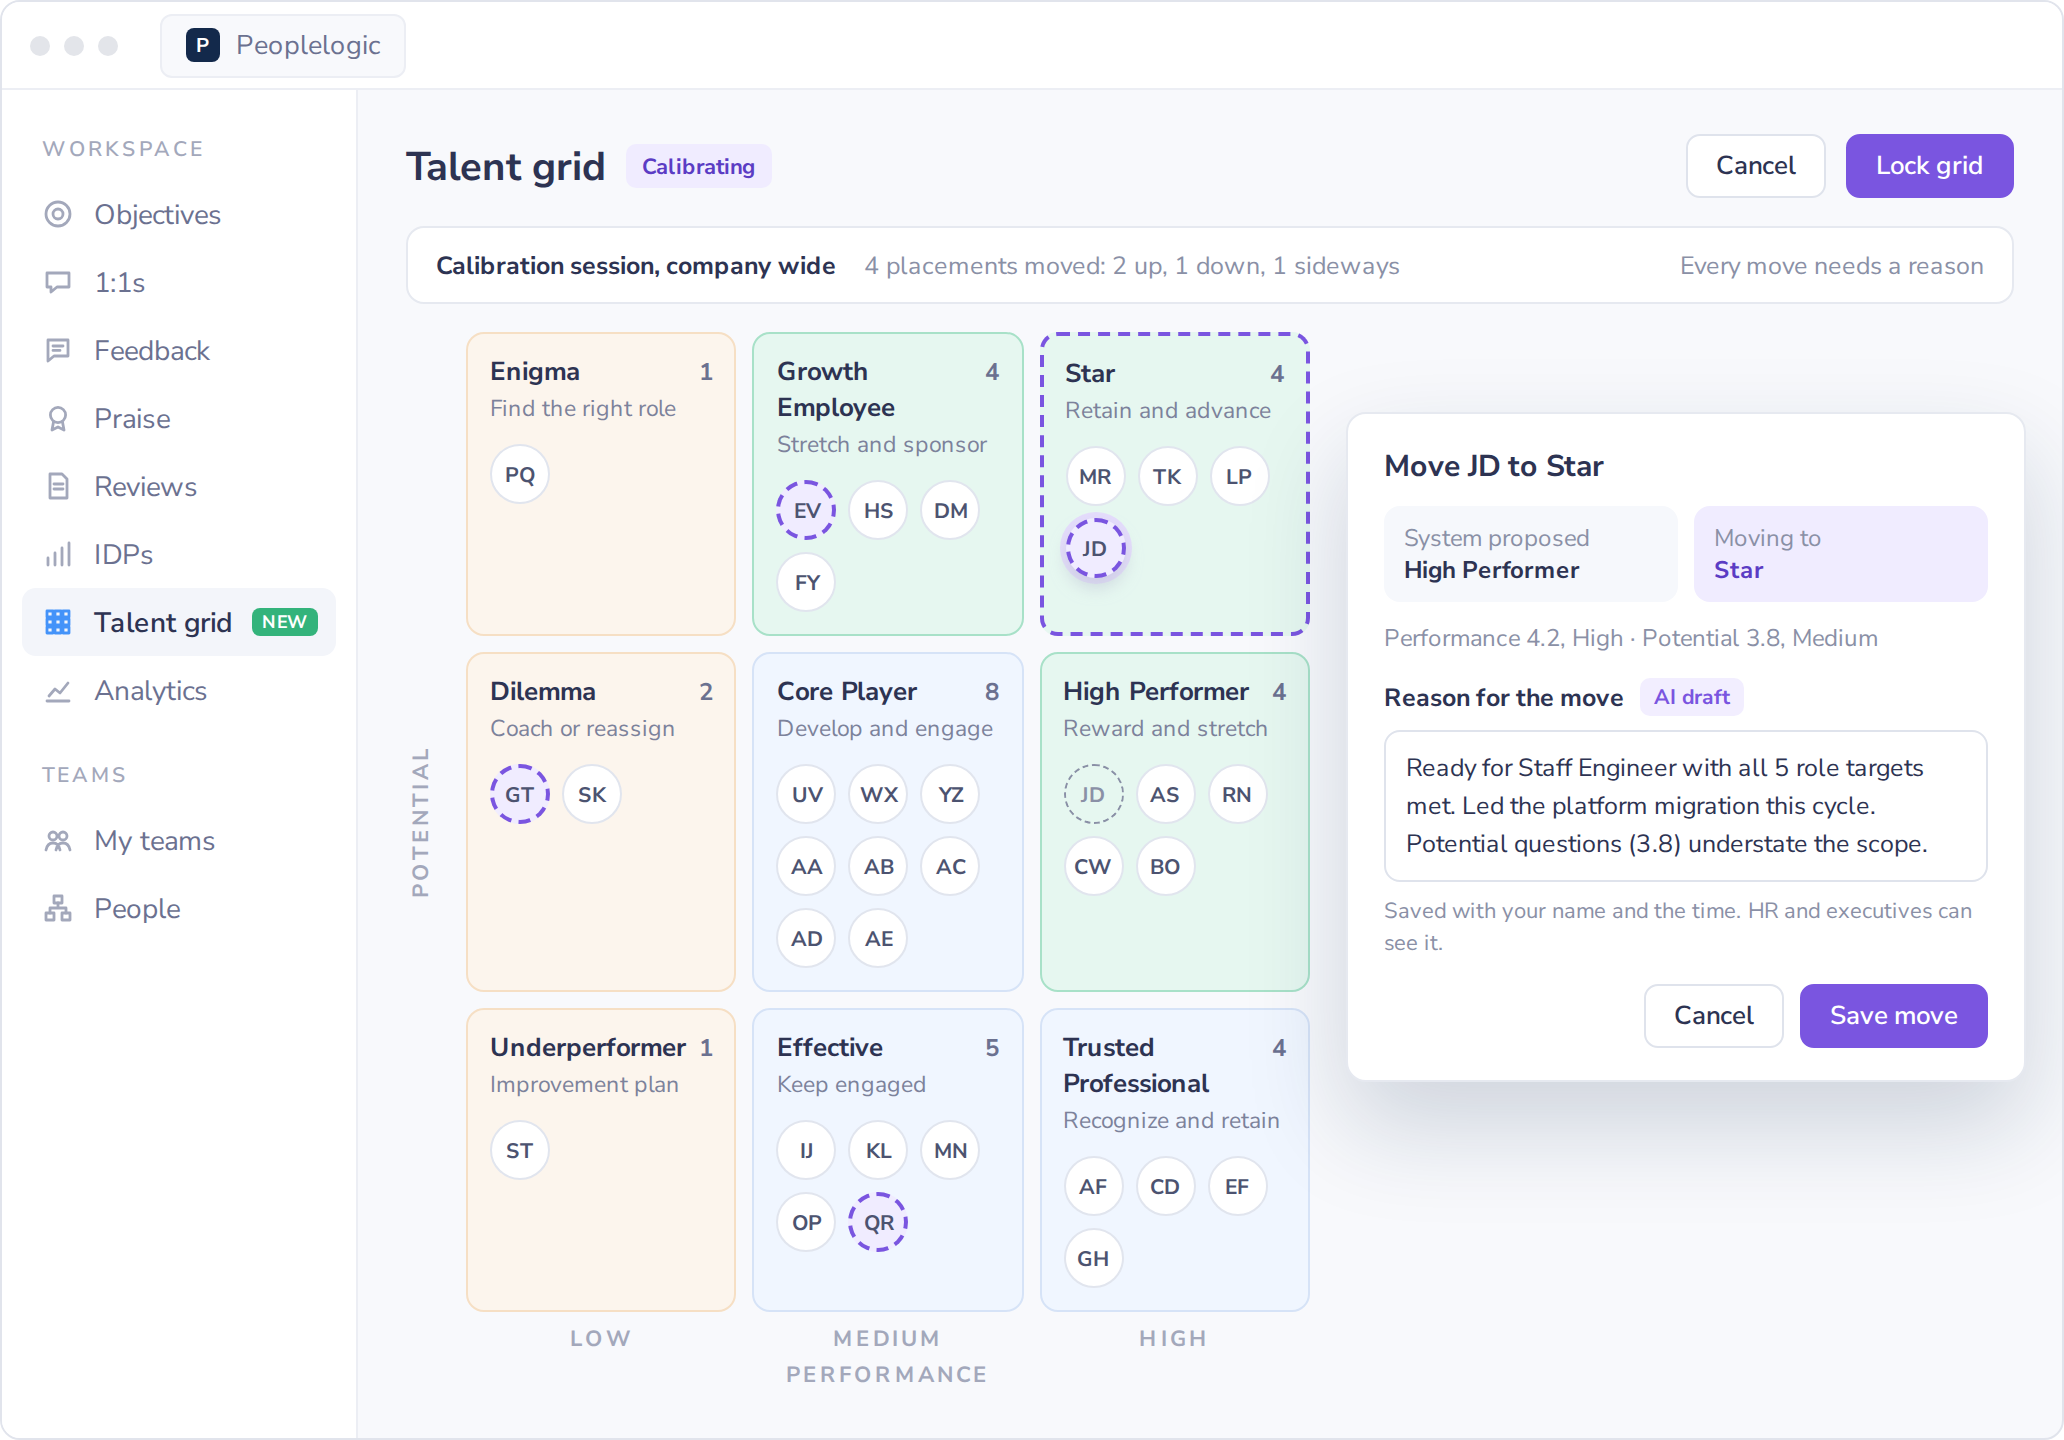Select the GT avatar in Dilemma
The height and width of the screenshot is (1440, 2064).
point(519,794)
